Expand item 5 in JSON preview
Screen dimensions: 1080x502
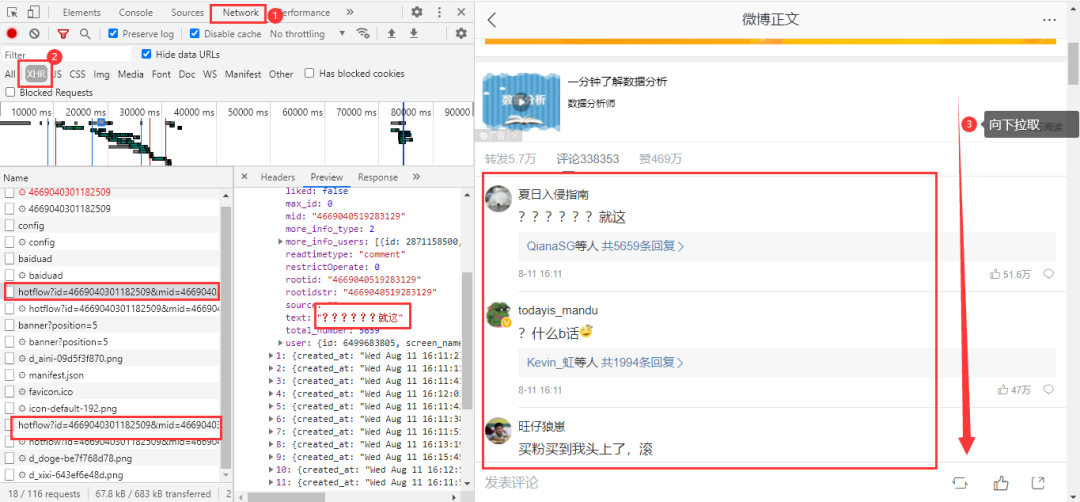point(271,406)
